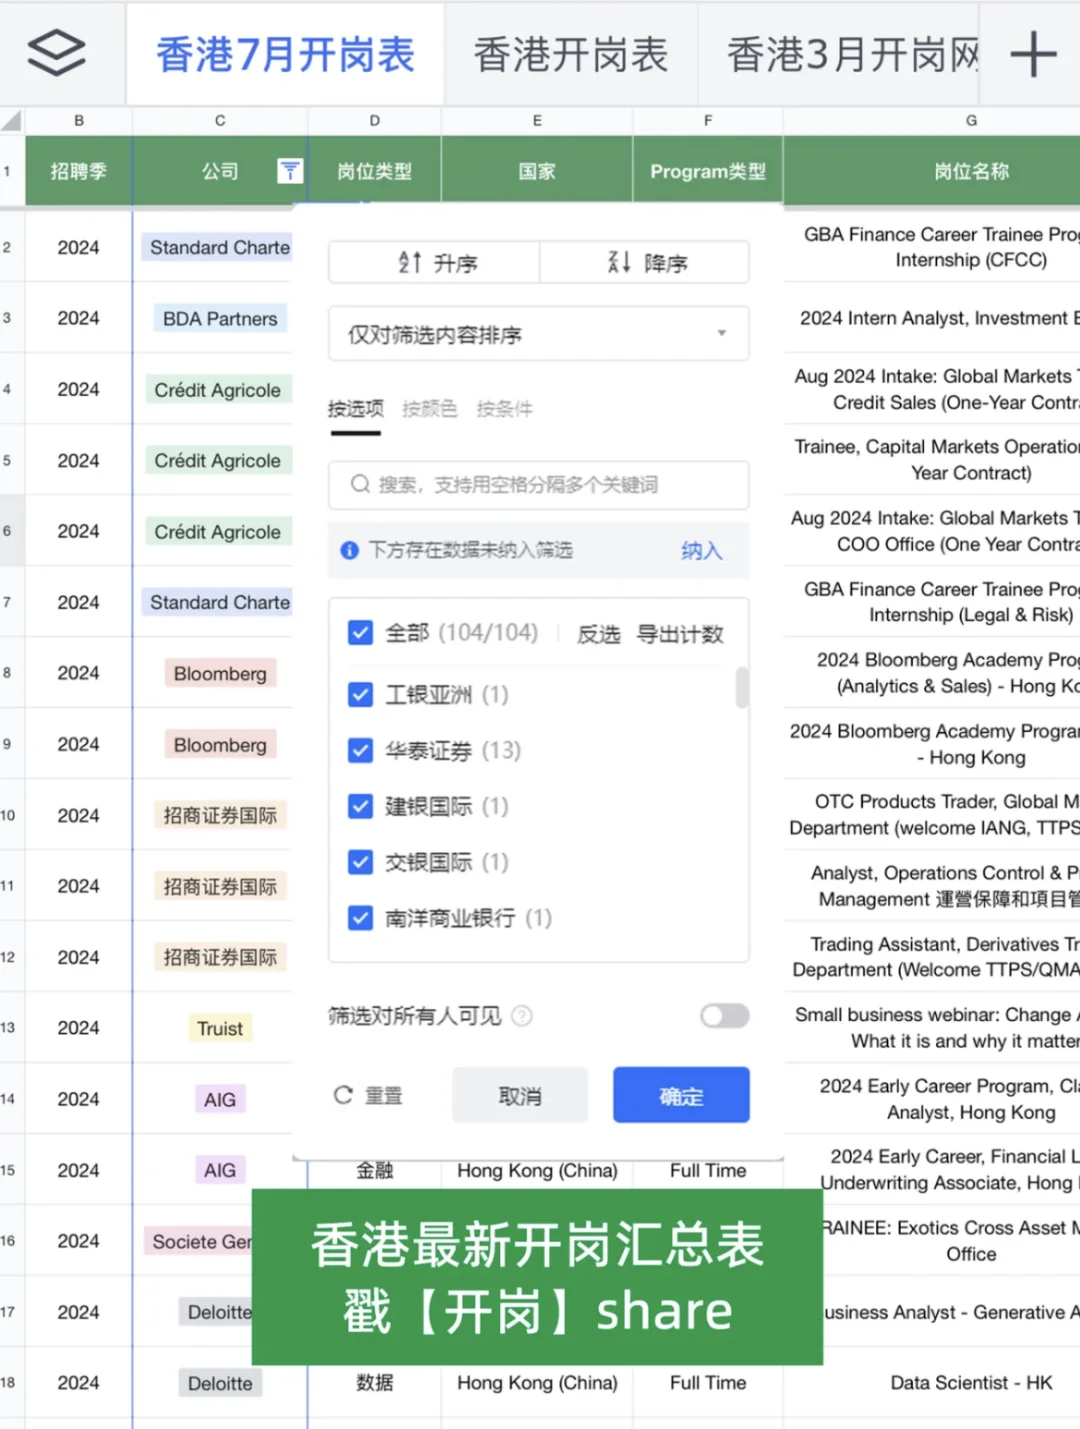Click the select-all corner triangle

[11, 121]
